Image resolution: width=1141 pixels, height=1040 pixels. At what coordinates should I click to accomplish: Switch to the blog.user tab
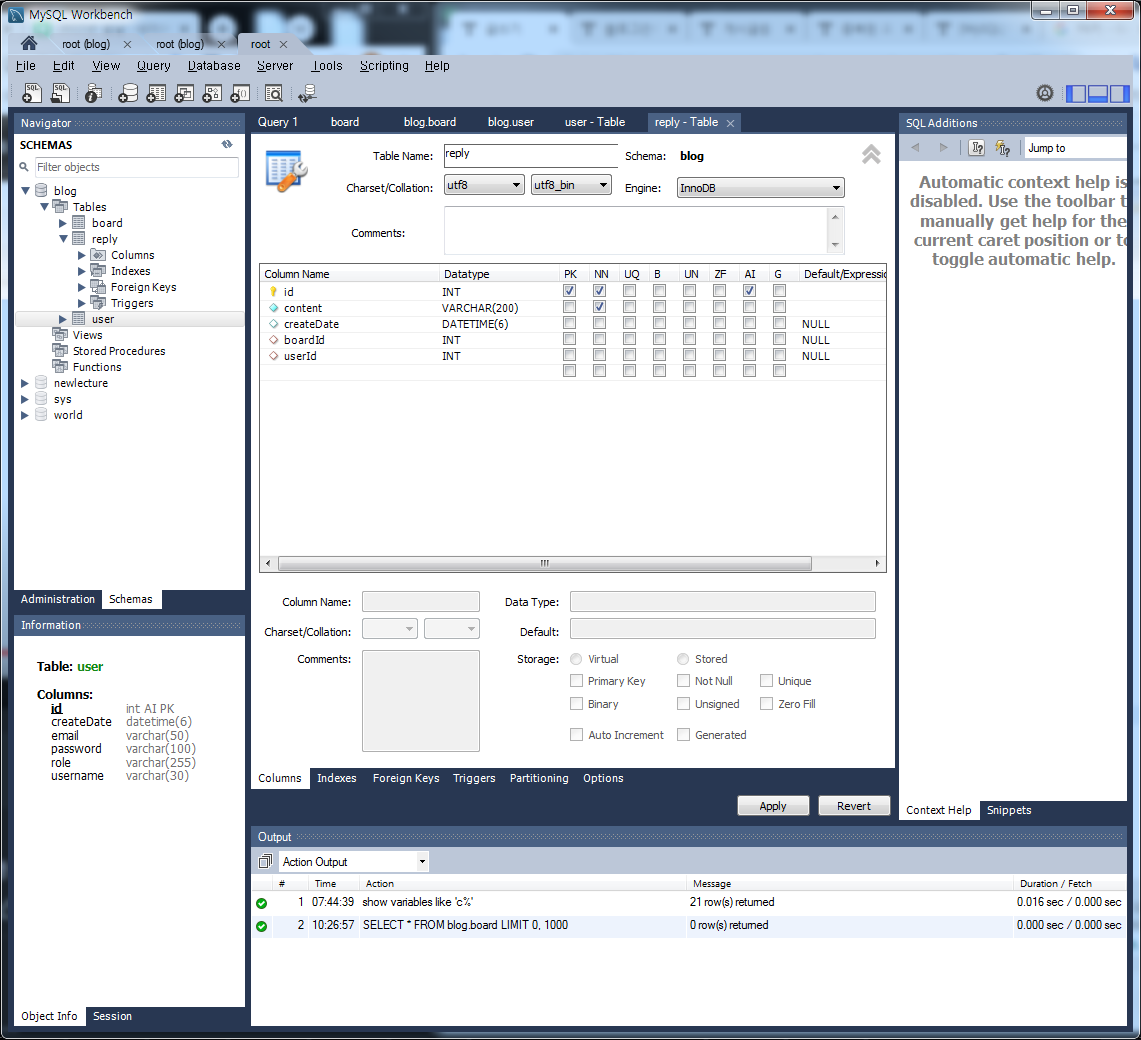tap(510, 122)
